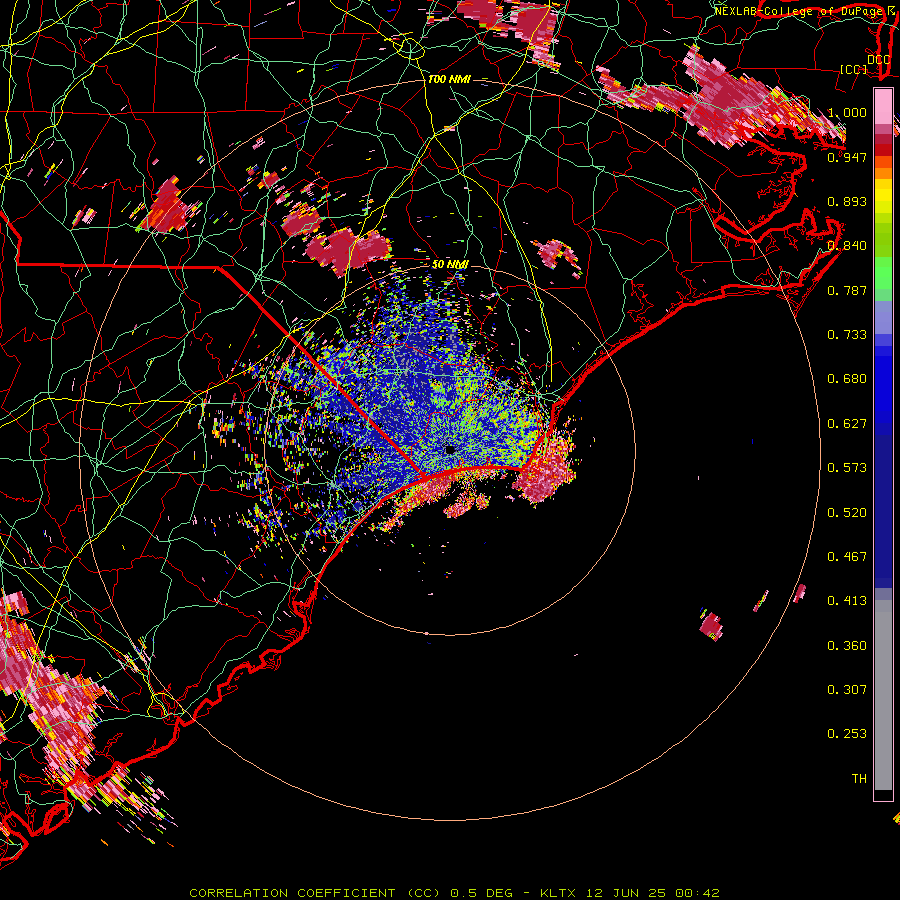Screen dimensions: 900x900
Task: Click the pale pink top segment of color bar
Action: 883,106
